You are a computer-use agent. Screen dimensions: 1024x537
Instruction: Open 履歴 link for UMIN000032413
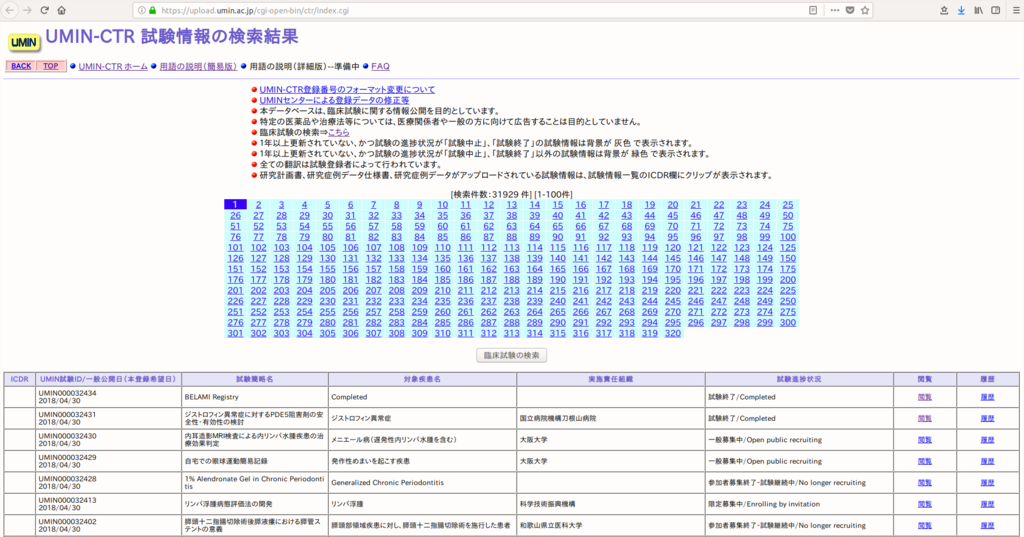click(987, 504)
